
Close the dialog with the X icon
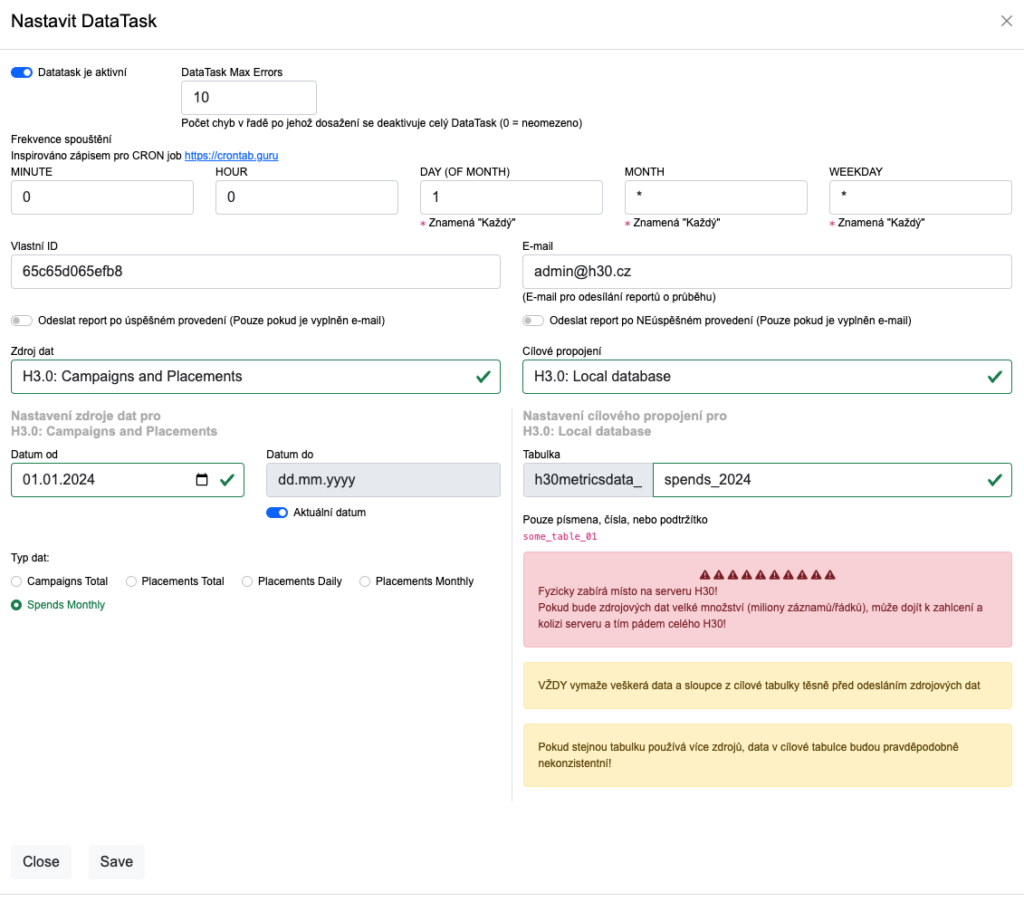1006,21
